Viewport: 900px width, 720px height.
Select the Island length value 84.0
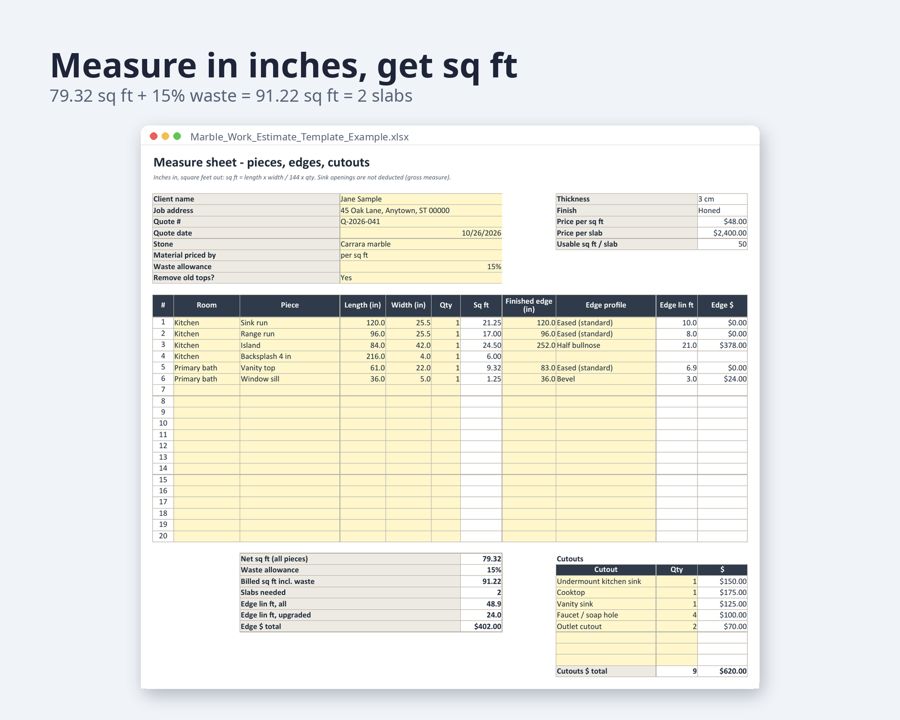[x=362, y=345]
